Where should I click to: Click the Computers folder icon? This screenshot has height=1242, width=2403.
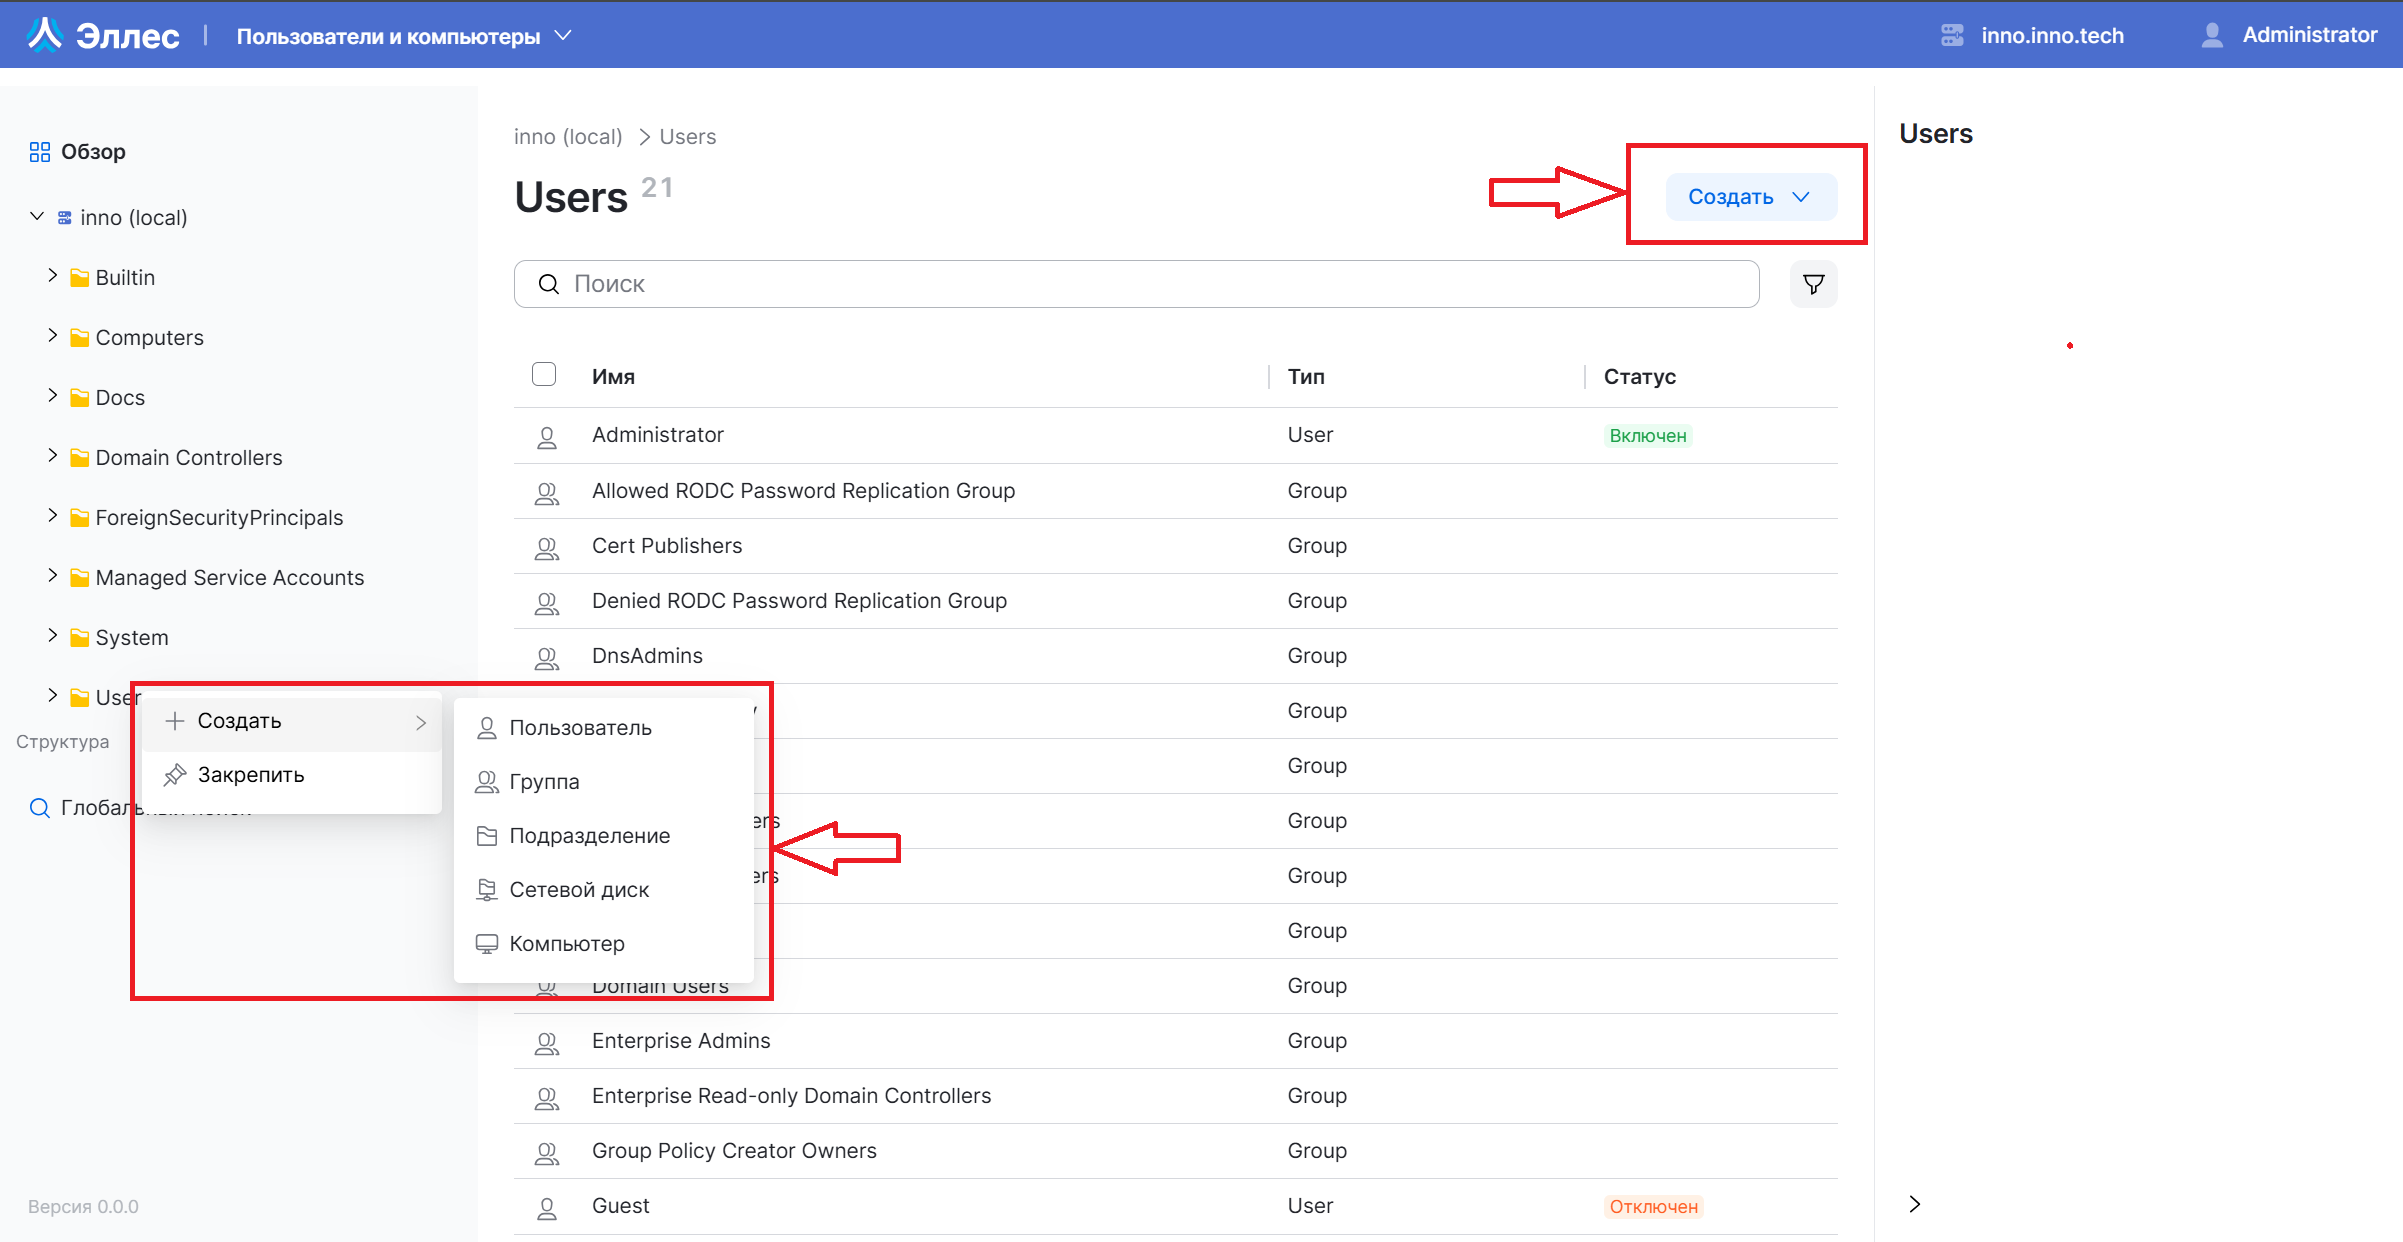pyautogui.click(x=80, y=338)
